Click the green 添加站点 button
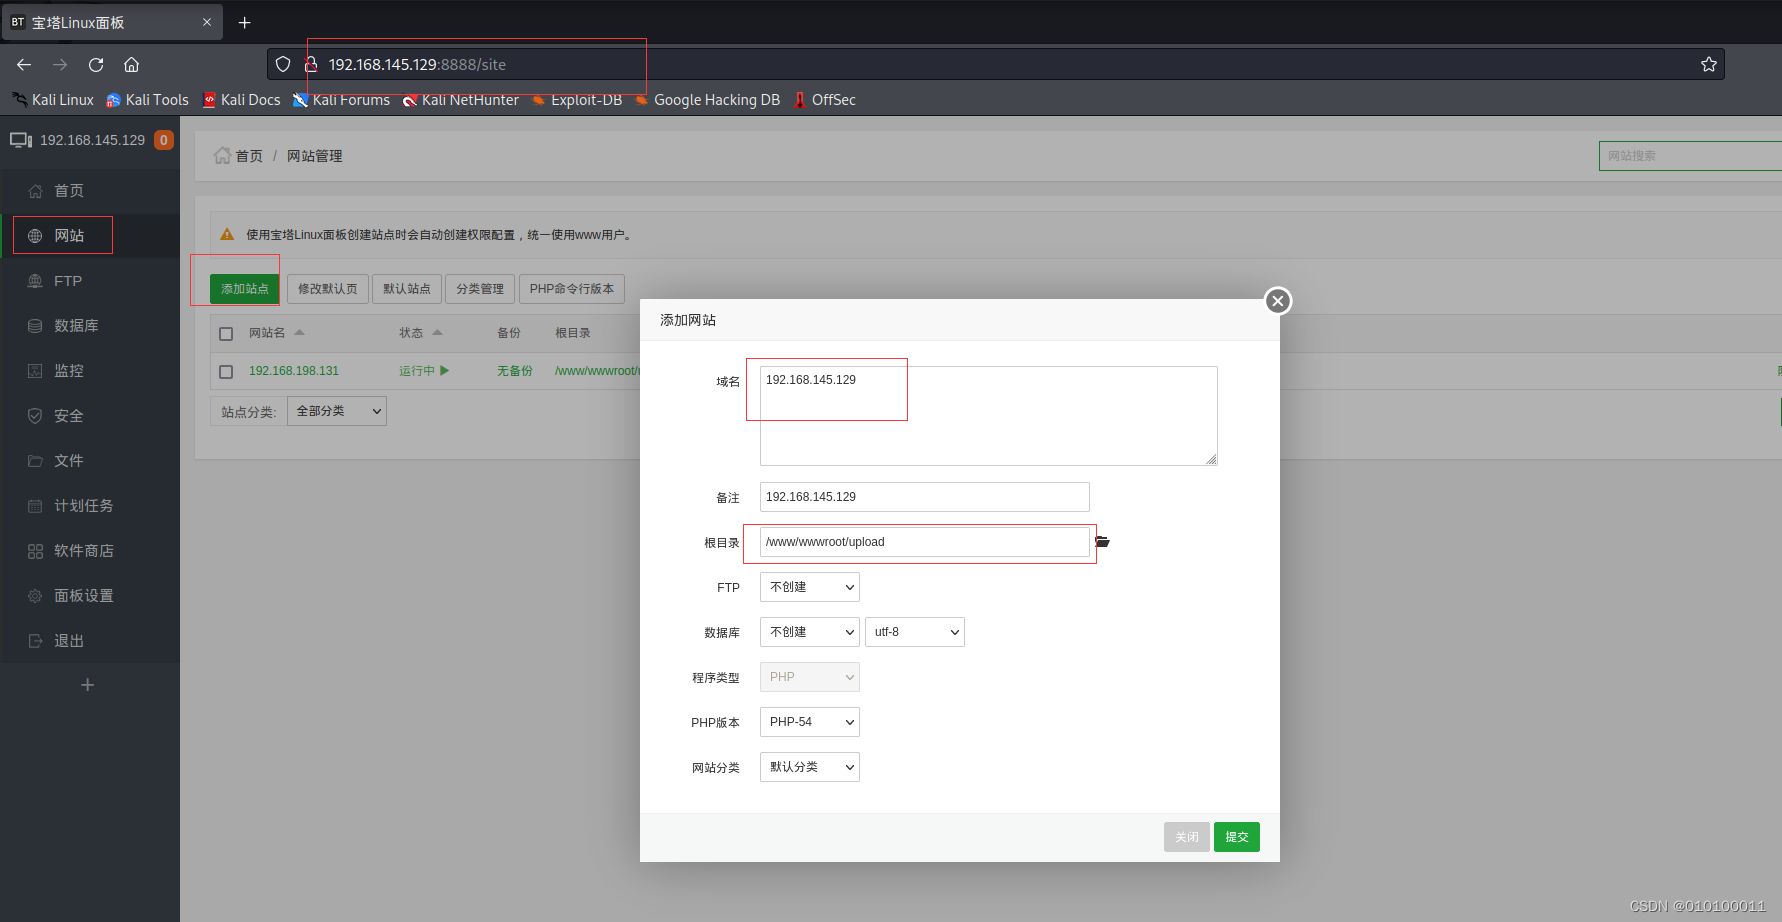 [245, 289]
